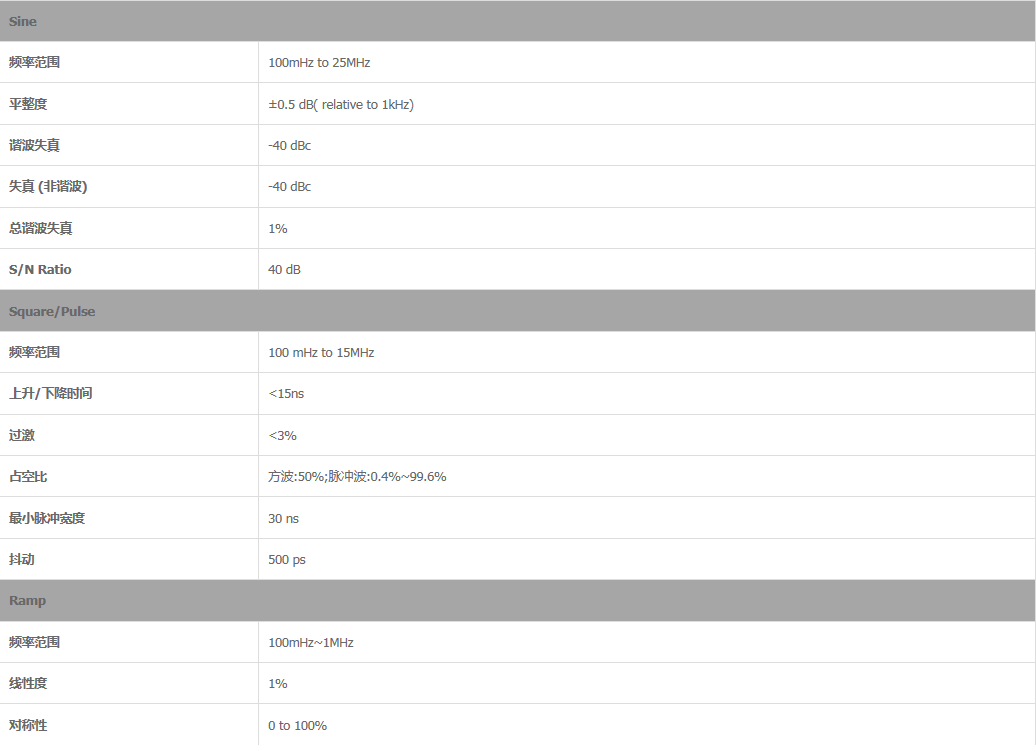
Task: Select the "500 ps" jitter value
Action: [287, 560]
